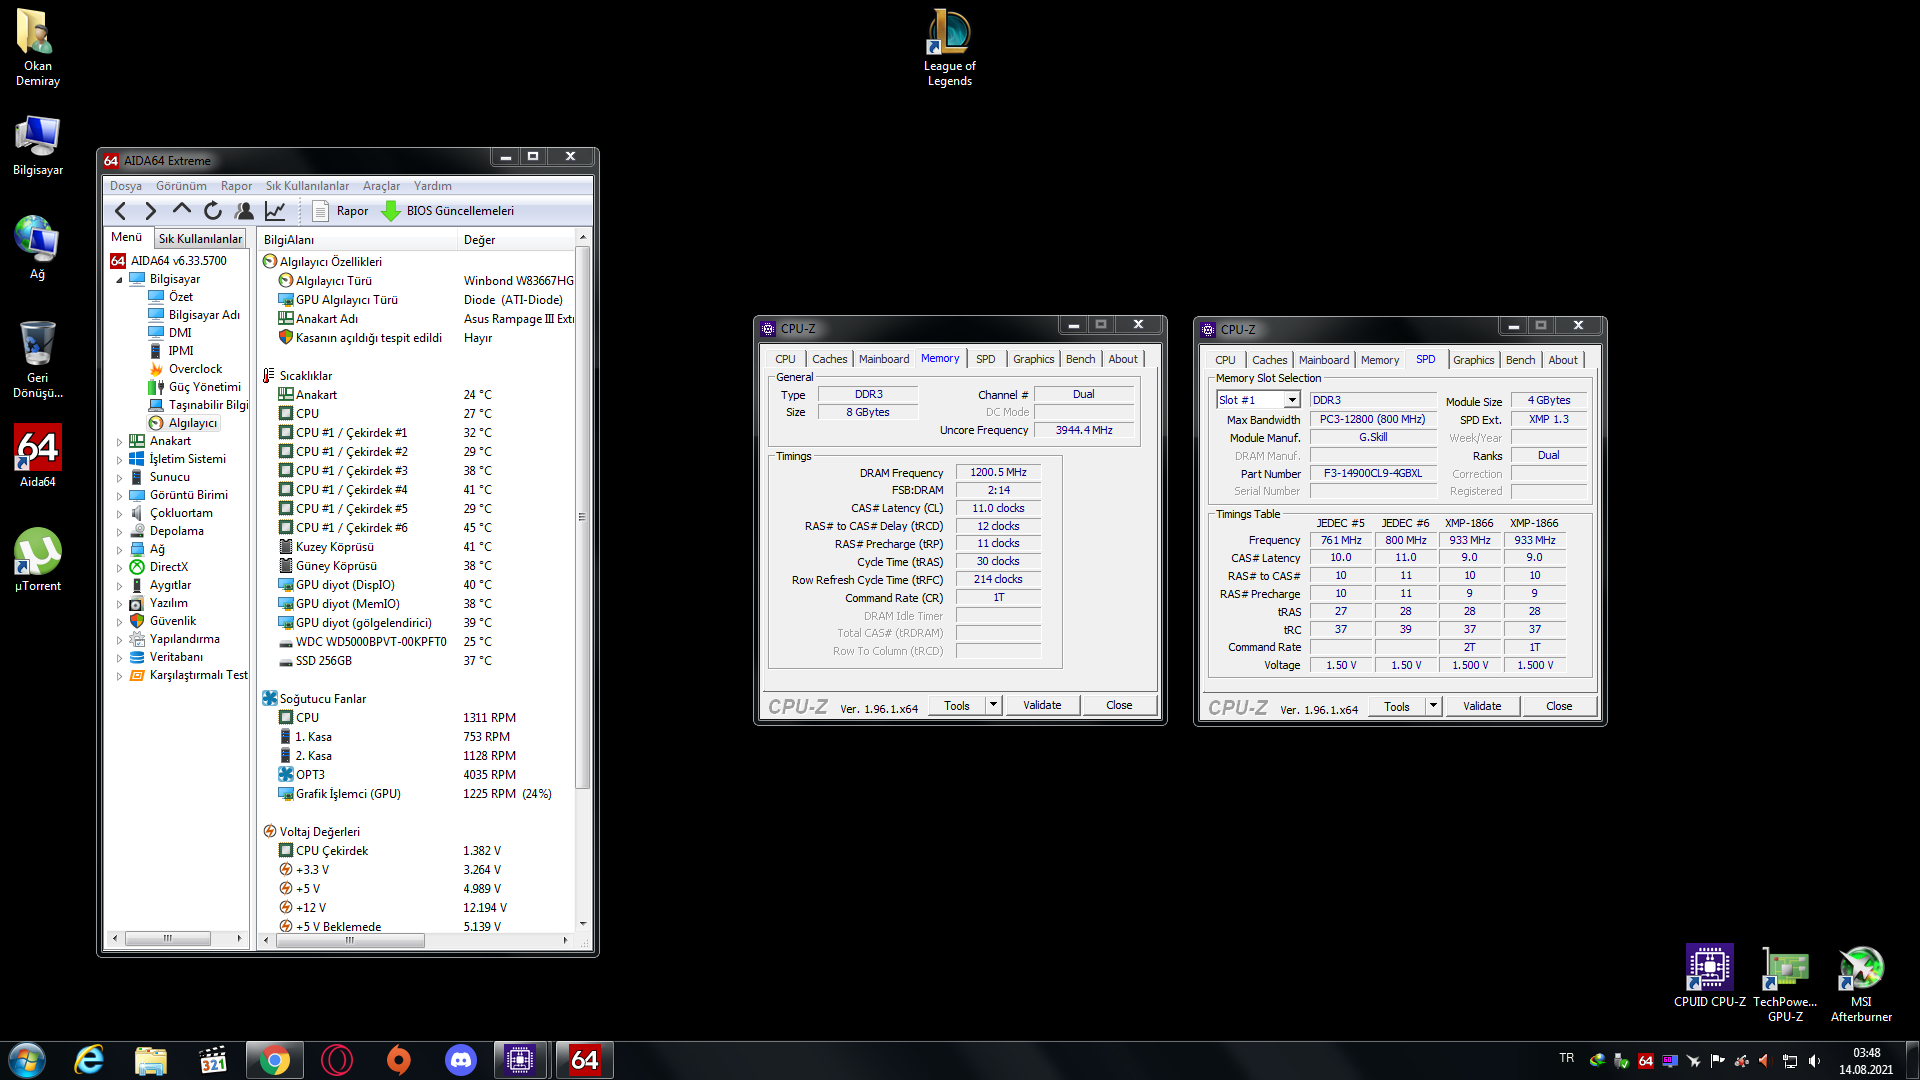Open the AIDA64 graph chart icon
1920x1080 pixels.
275,211
